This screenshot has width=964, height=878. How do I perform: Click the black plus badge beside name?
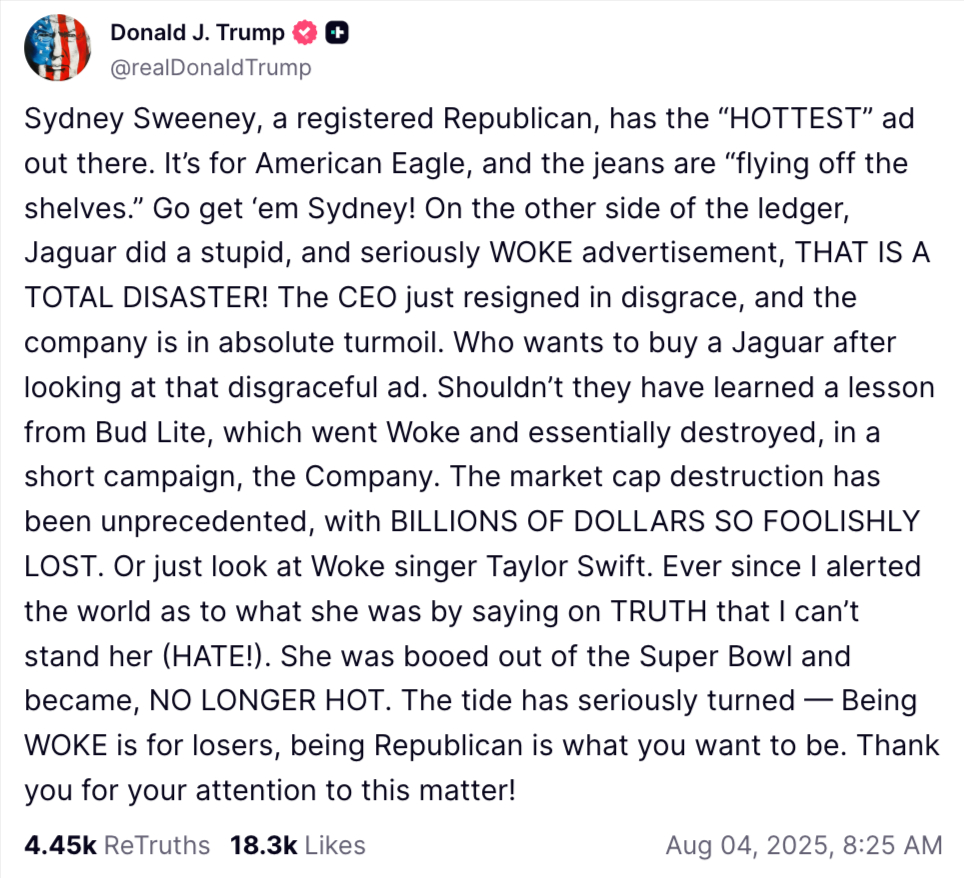(337, 33)
